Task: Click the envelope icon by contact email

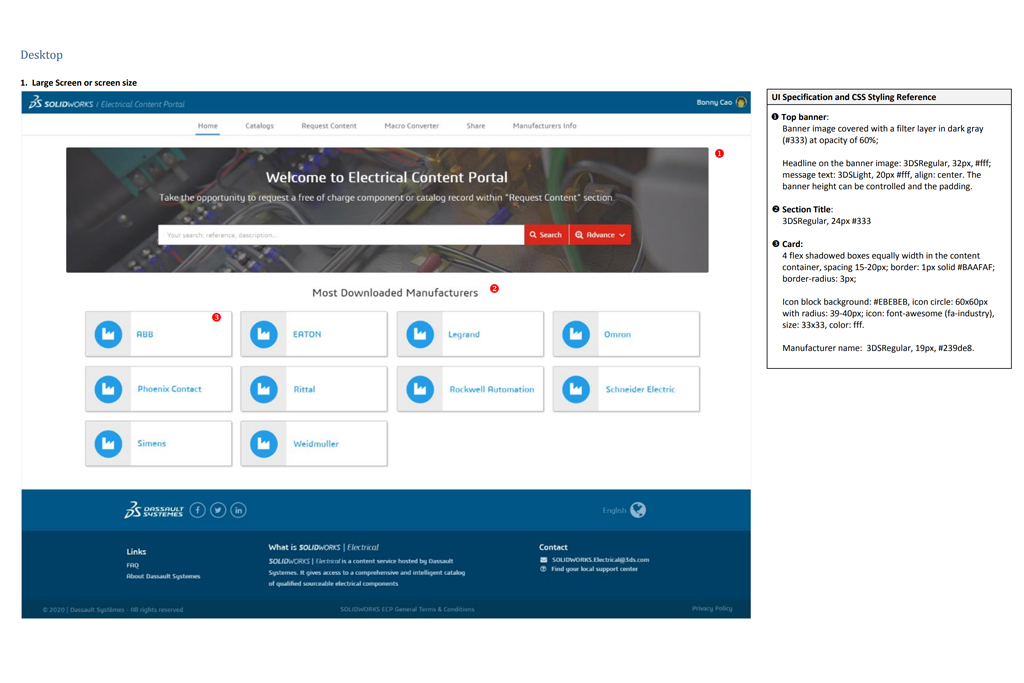Action: point(543,560)
